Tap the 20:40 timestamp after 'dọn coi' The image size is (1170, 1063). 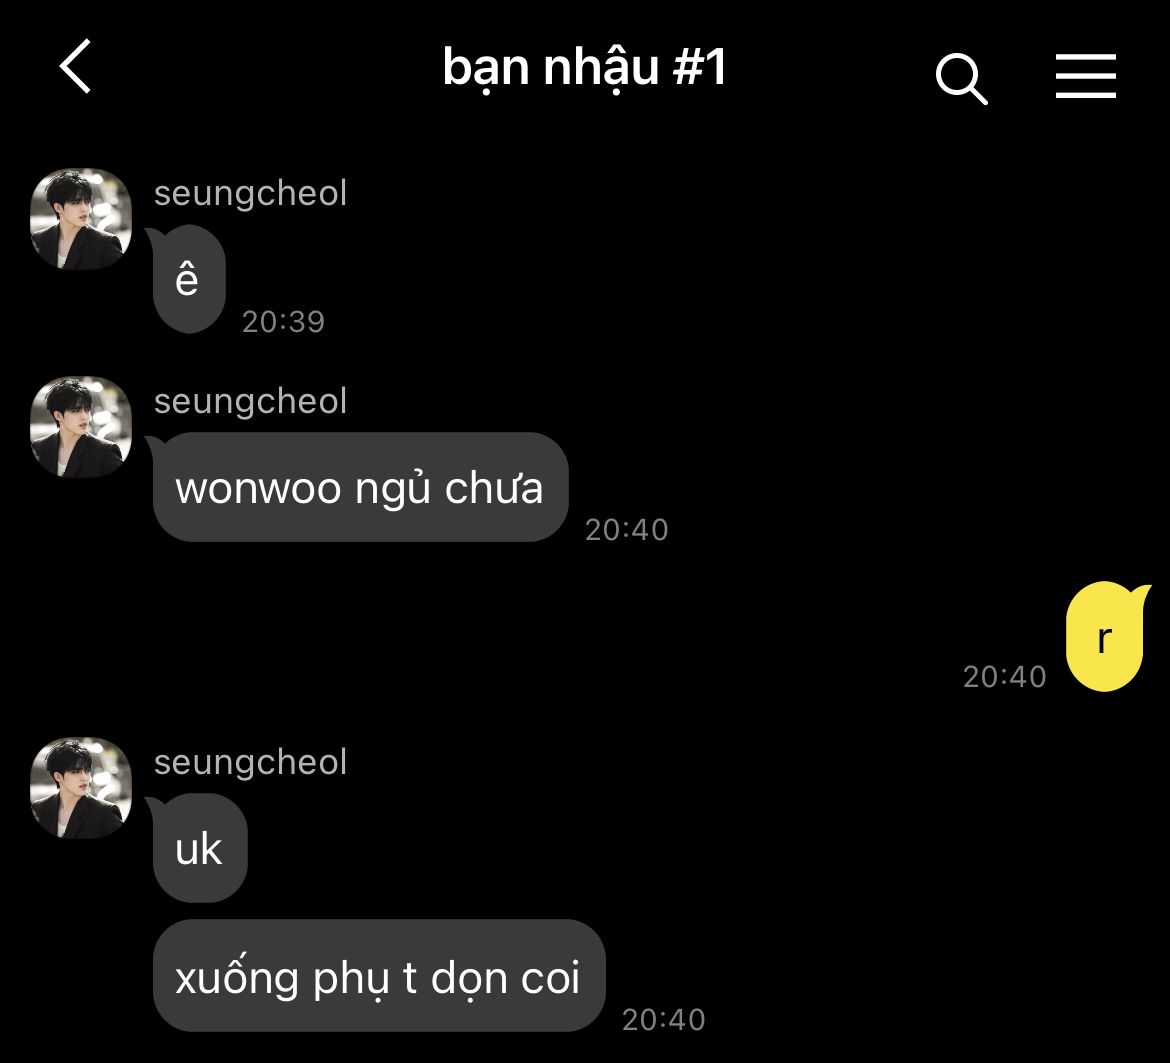coord(664,1020)
